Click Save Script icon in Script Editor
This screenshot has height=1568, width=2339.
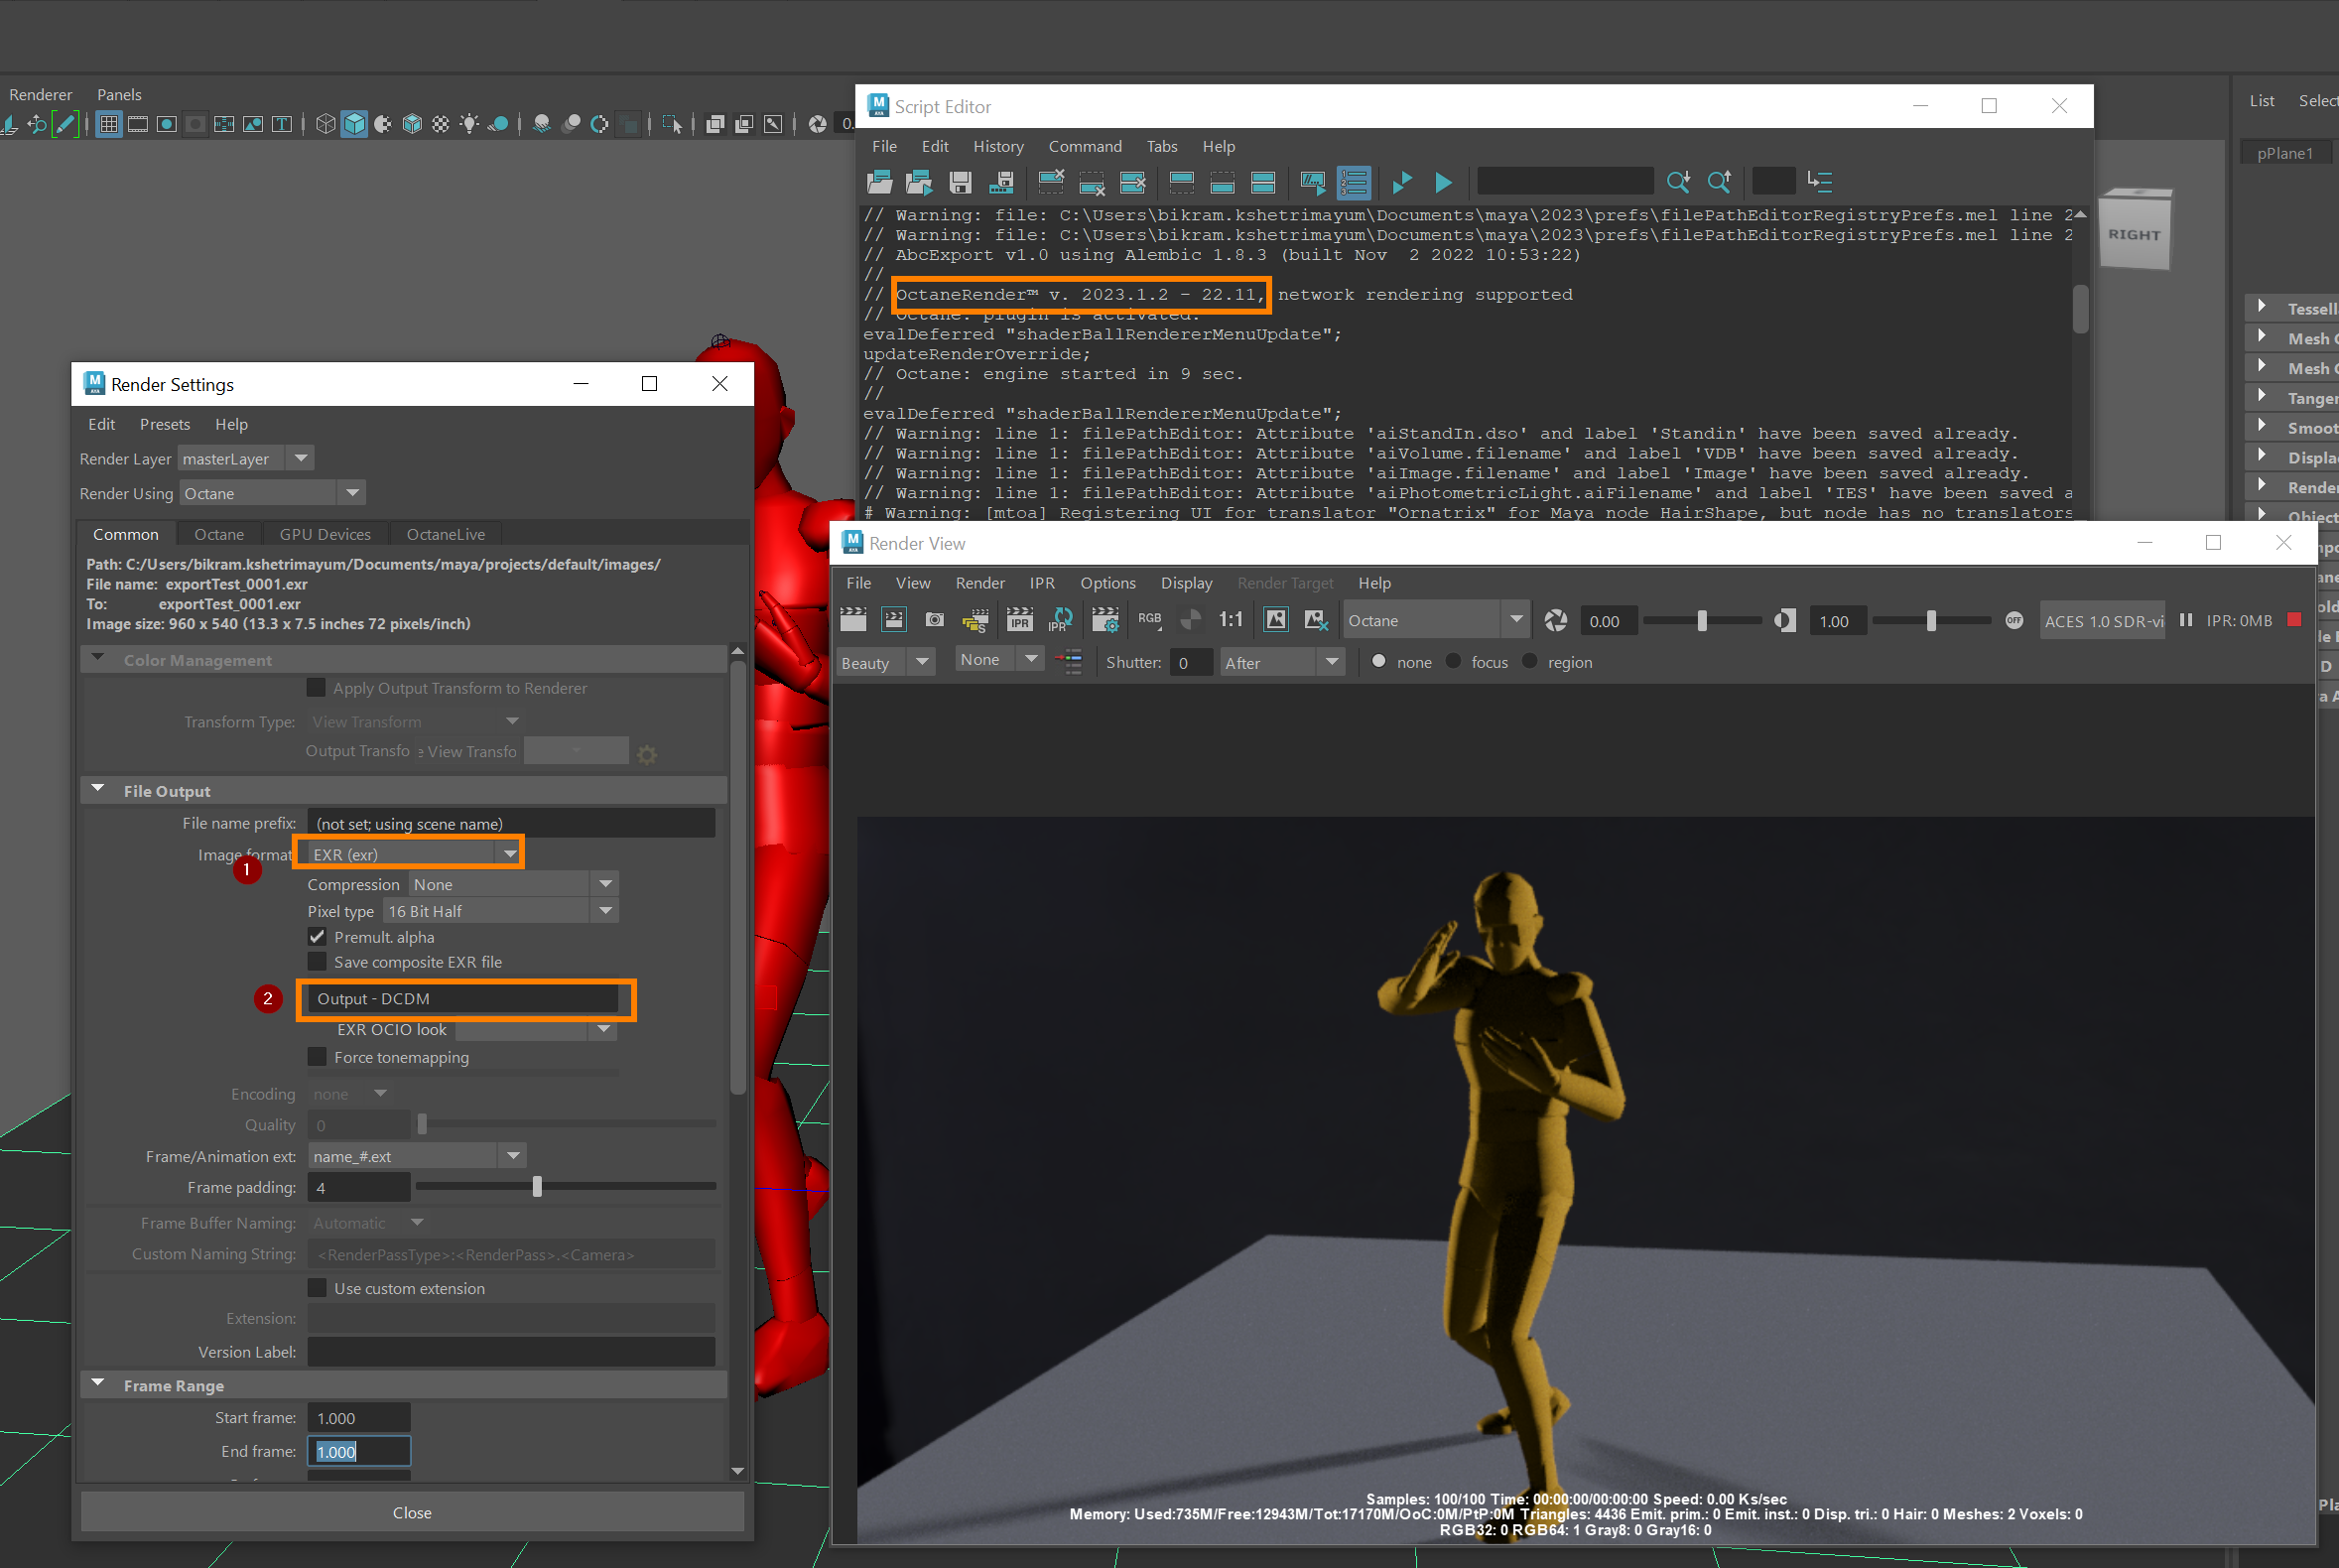[960, 182]
